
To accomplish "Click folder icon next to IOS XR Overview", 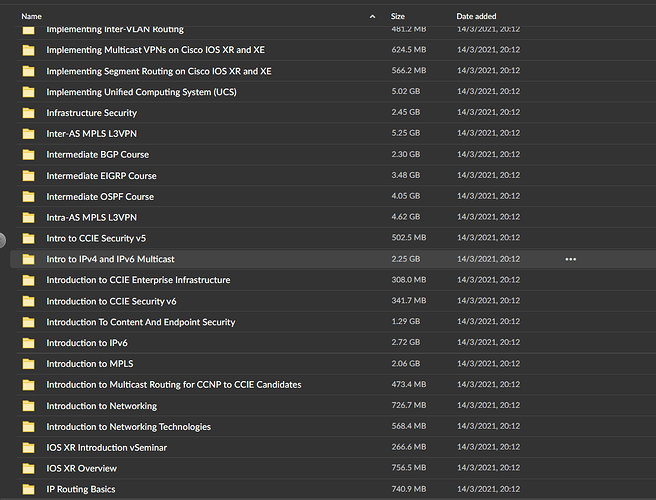I will click(x=28, y=469).
